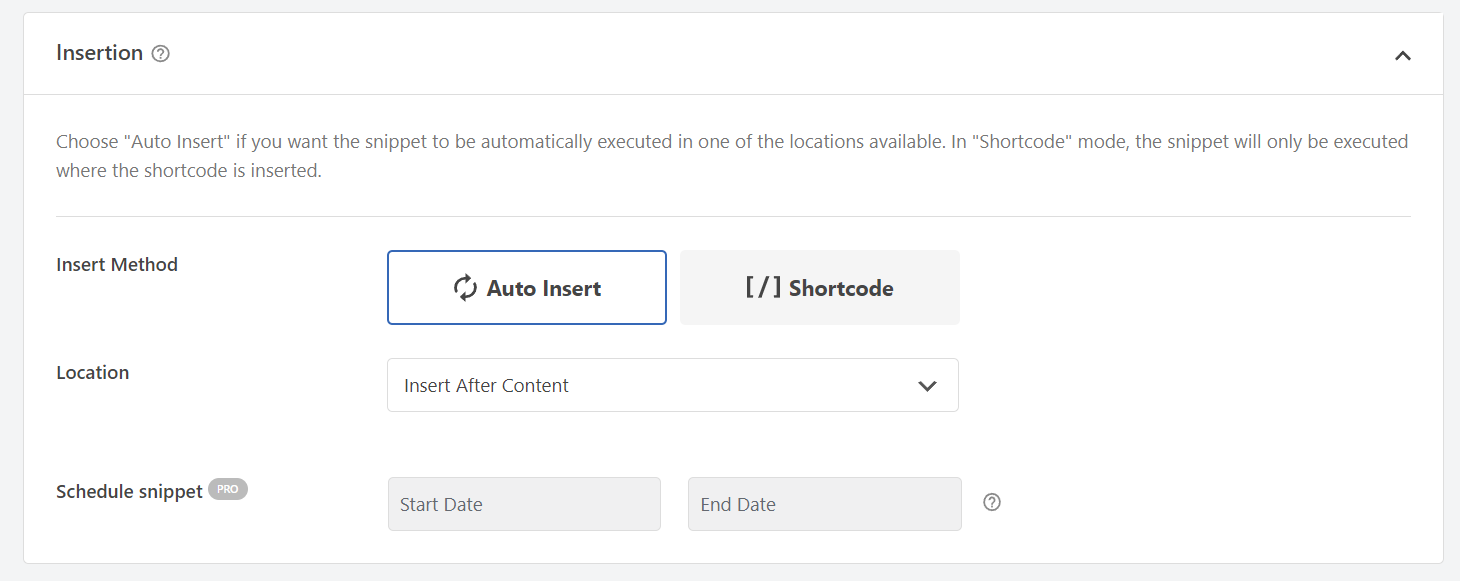Click the square brackets Shortcode icon

[763, 288]
